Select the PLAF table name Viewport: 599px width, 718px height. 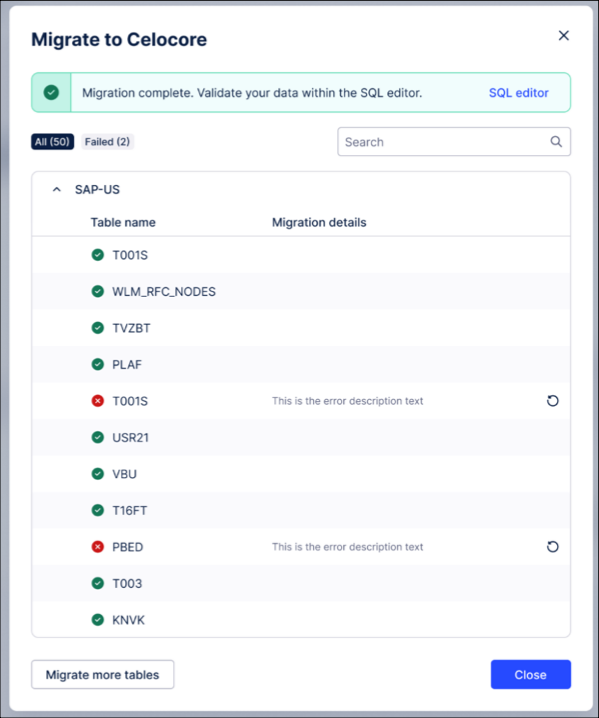pyautogui.click(x=127, y=365)
